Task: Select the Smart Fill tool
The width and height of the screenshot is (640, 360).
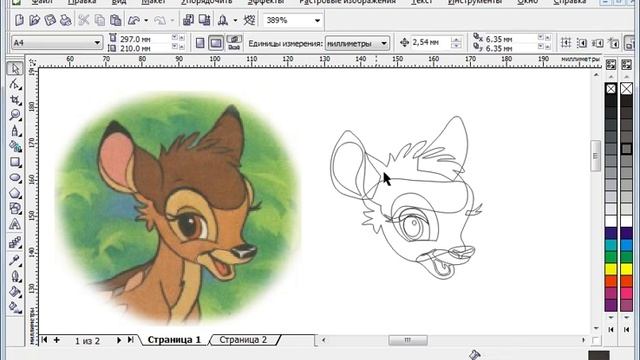Action: 15,146
